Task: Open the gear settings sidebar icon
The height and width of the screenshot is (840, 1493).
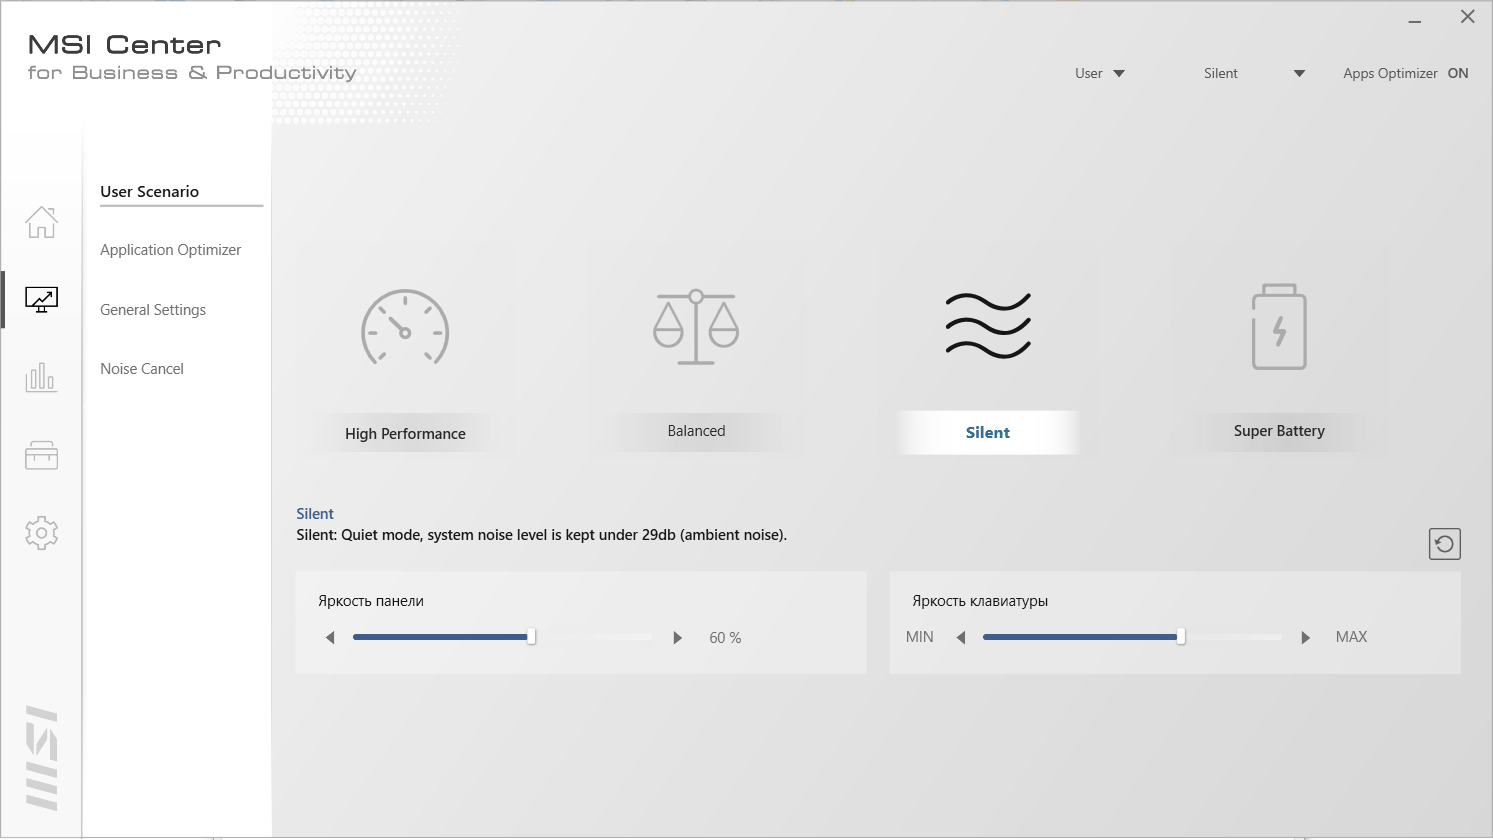Action: click(41, 533)
